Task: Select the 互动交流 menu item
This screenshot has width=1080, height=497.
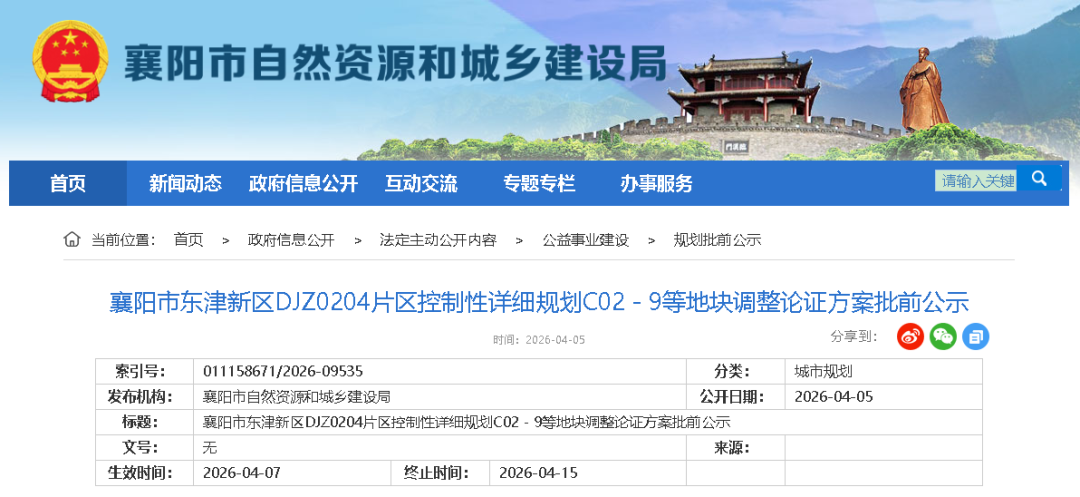Action: coord(421,184)
